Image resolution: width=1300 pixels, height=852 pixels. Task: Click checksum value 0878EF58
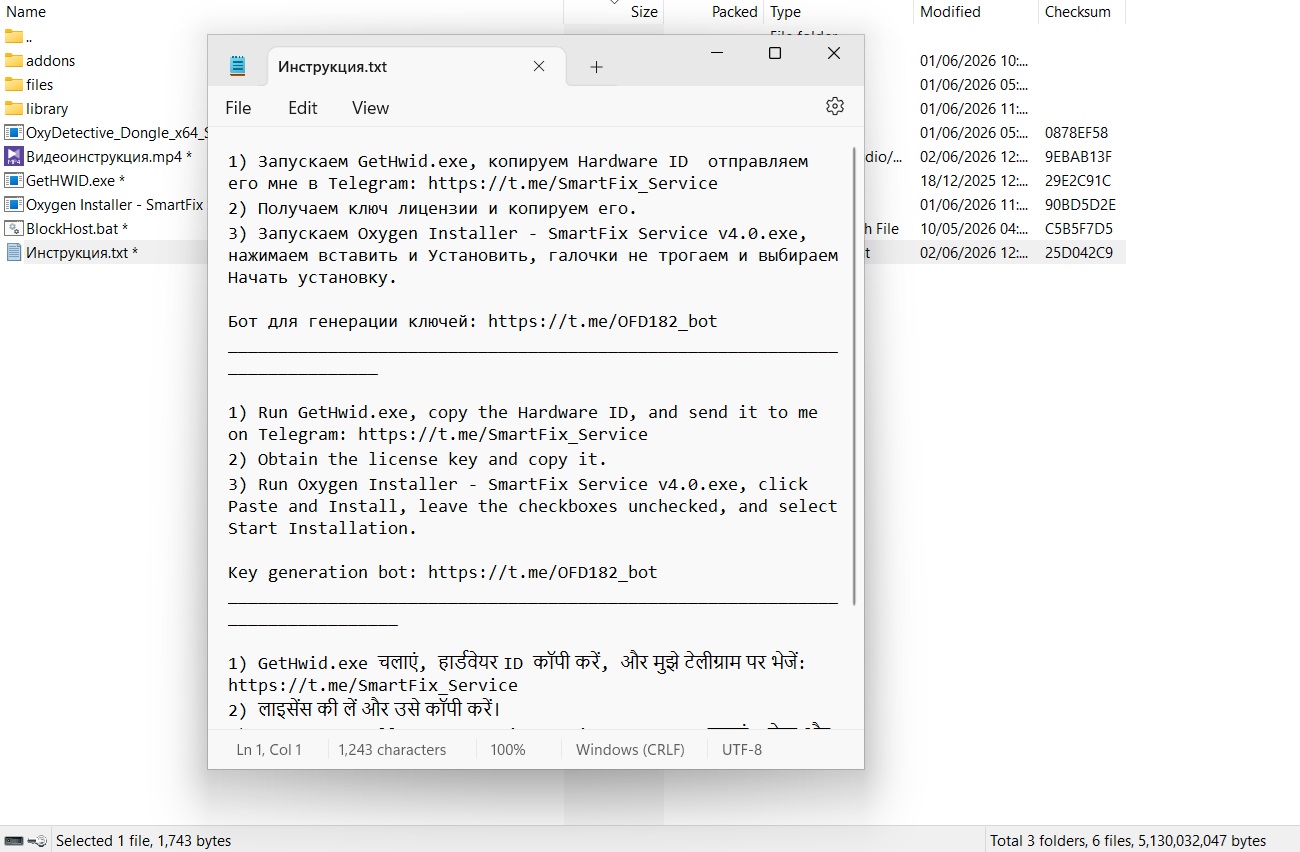1077,133
